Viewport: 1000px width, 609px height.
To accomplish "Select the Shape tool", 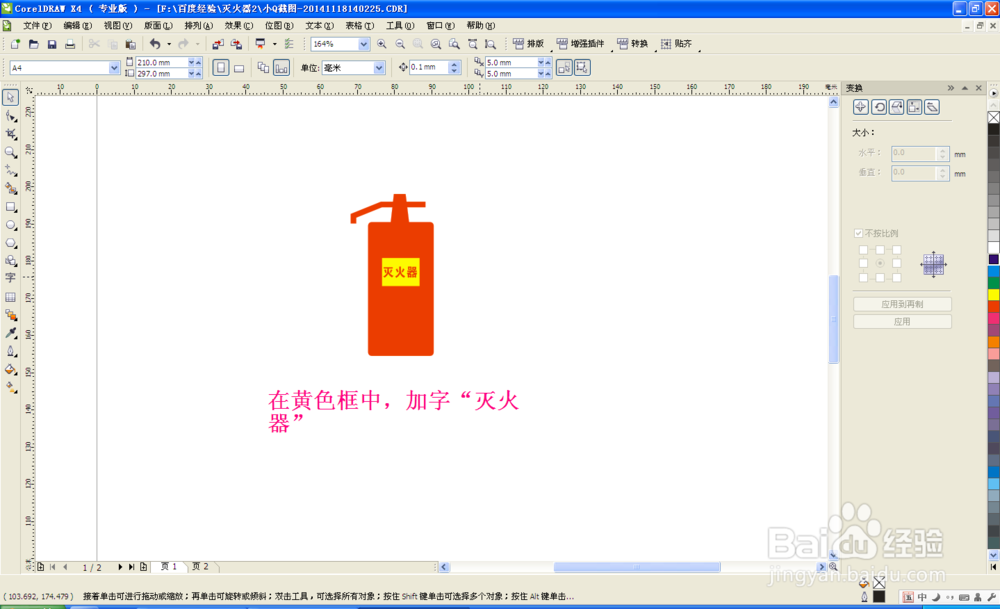I will (12, 117).
